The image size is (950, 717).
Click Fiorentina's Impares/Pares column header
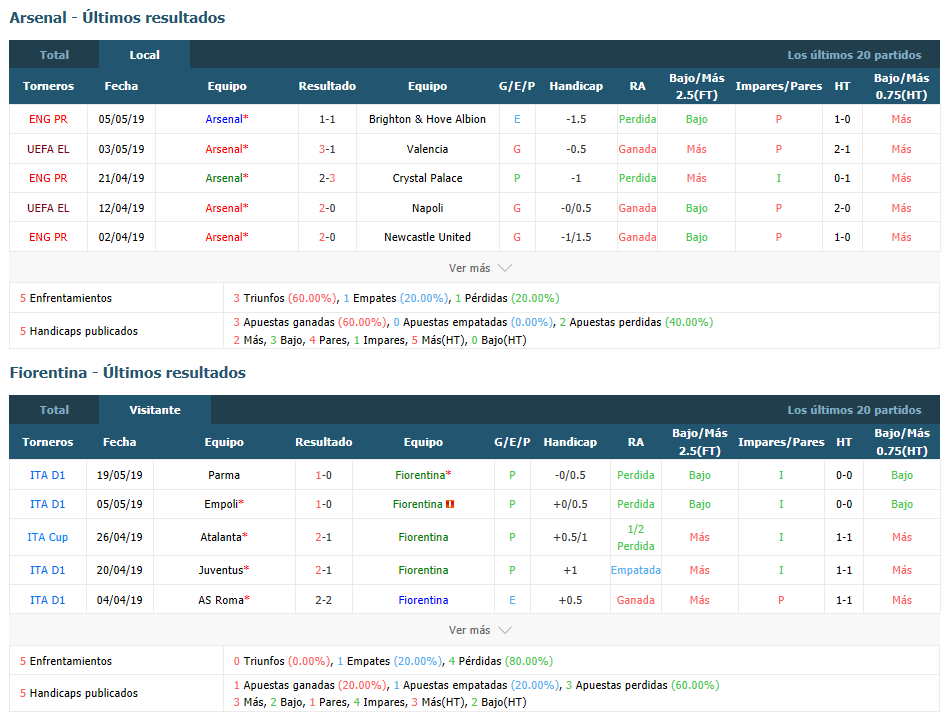(781, 442)
